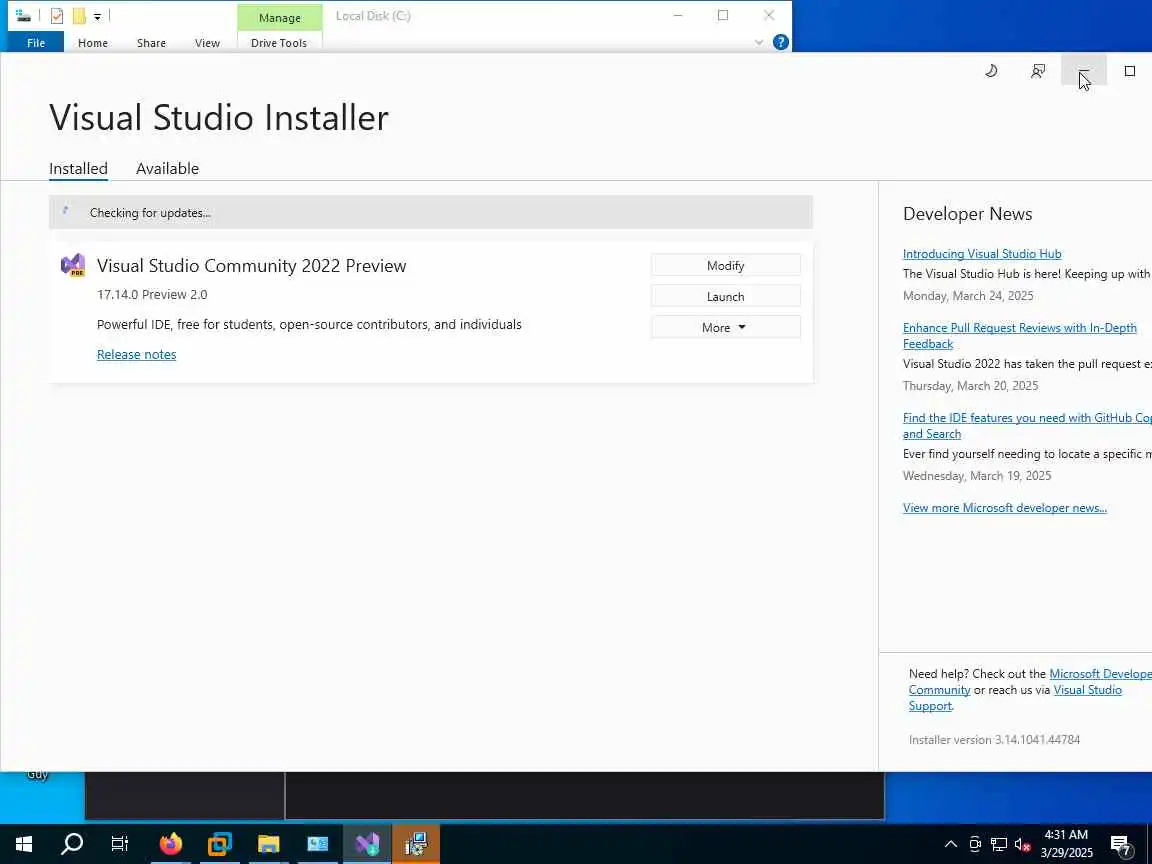Maximize the Visual Studio Installer window
1152x864 pixels.
(x=1130, y=71)
